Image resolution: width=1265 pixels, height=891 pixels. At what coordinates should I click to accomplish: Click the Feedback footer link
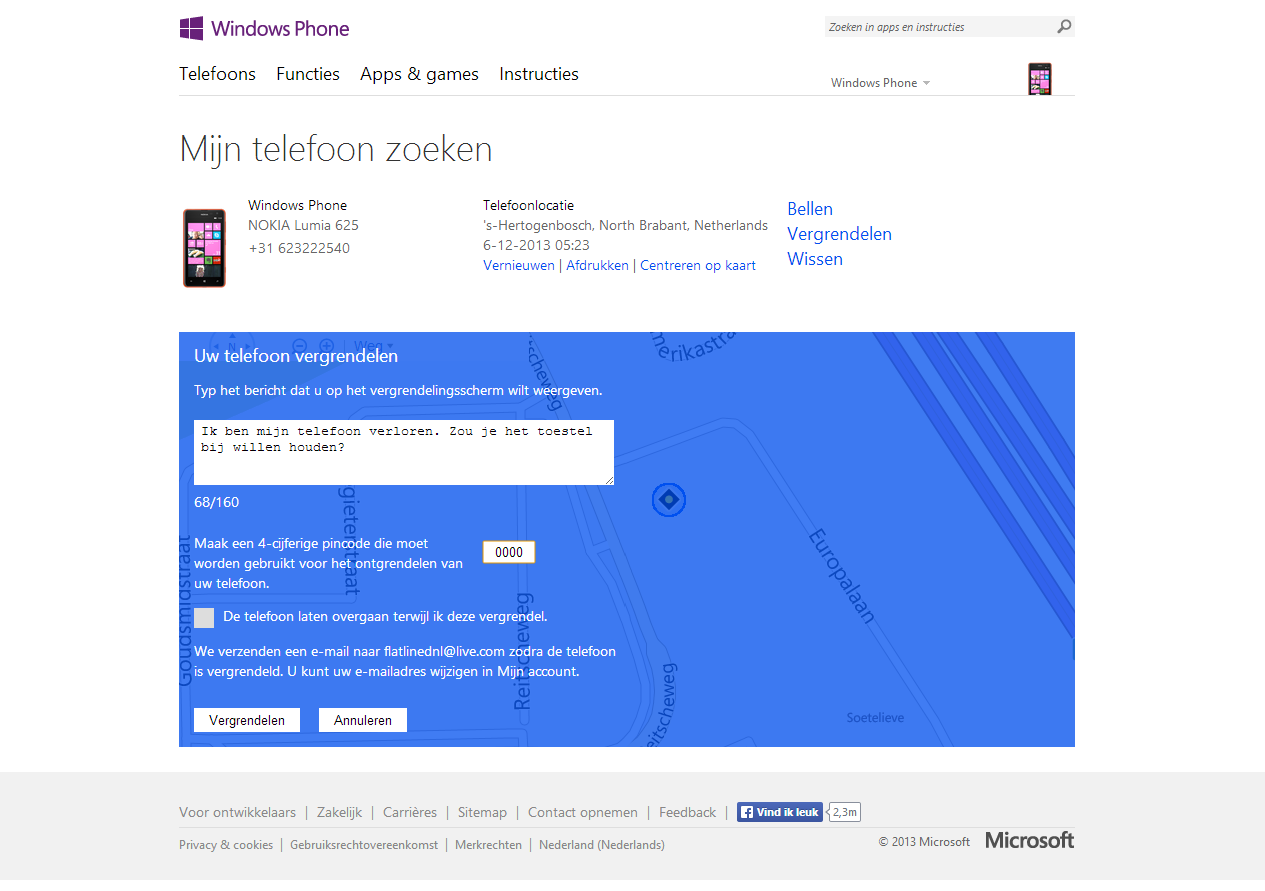688,812
